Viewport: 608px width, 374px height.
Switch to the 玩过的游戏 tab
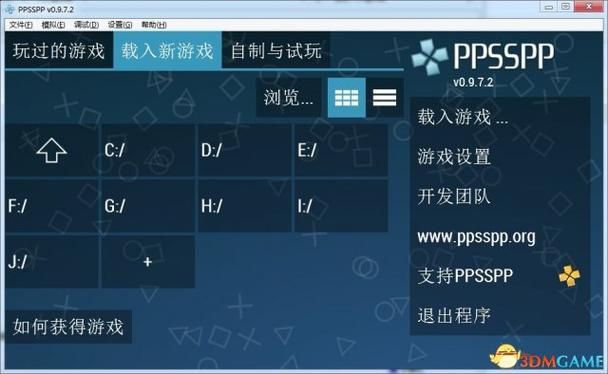[x=59, y=51]
